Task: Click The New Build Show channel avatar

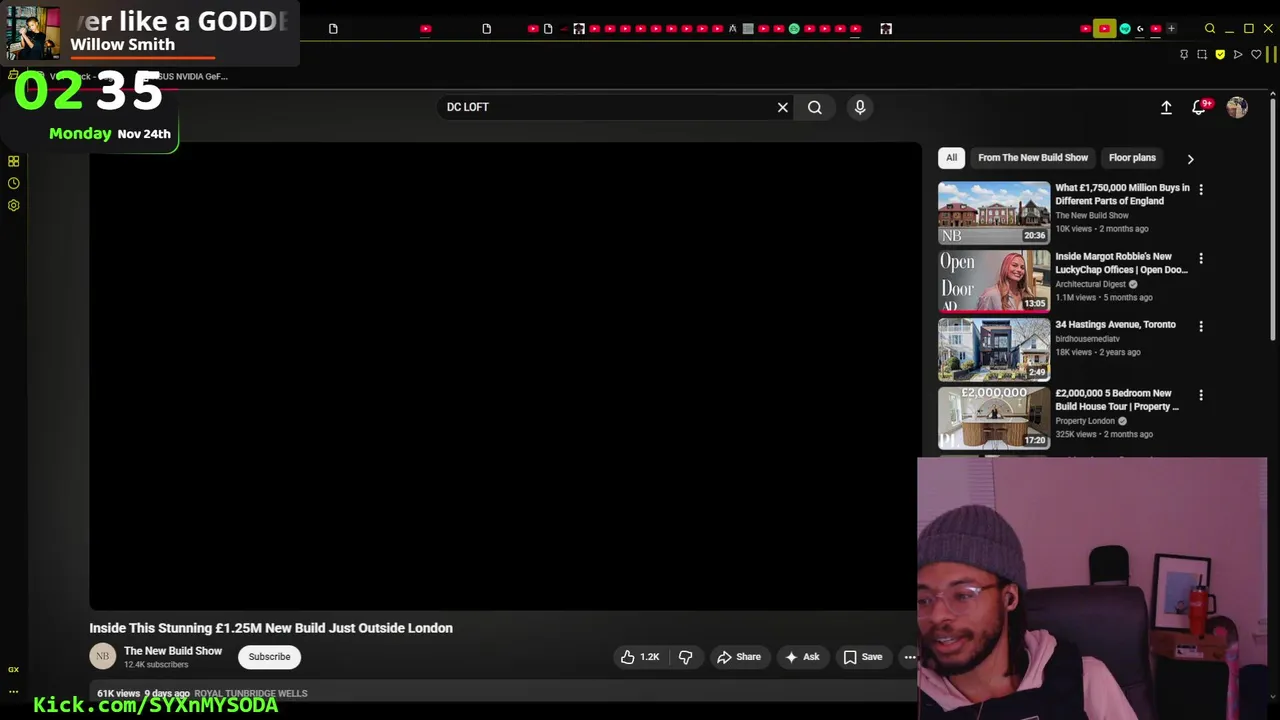Action: [x=103, y=657]
